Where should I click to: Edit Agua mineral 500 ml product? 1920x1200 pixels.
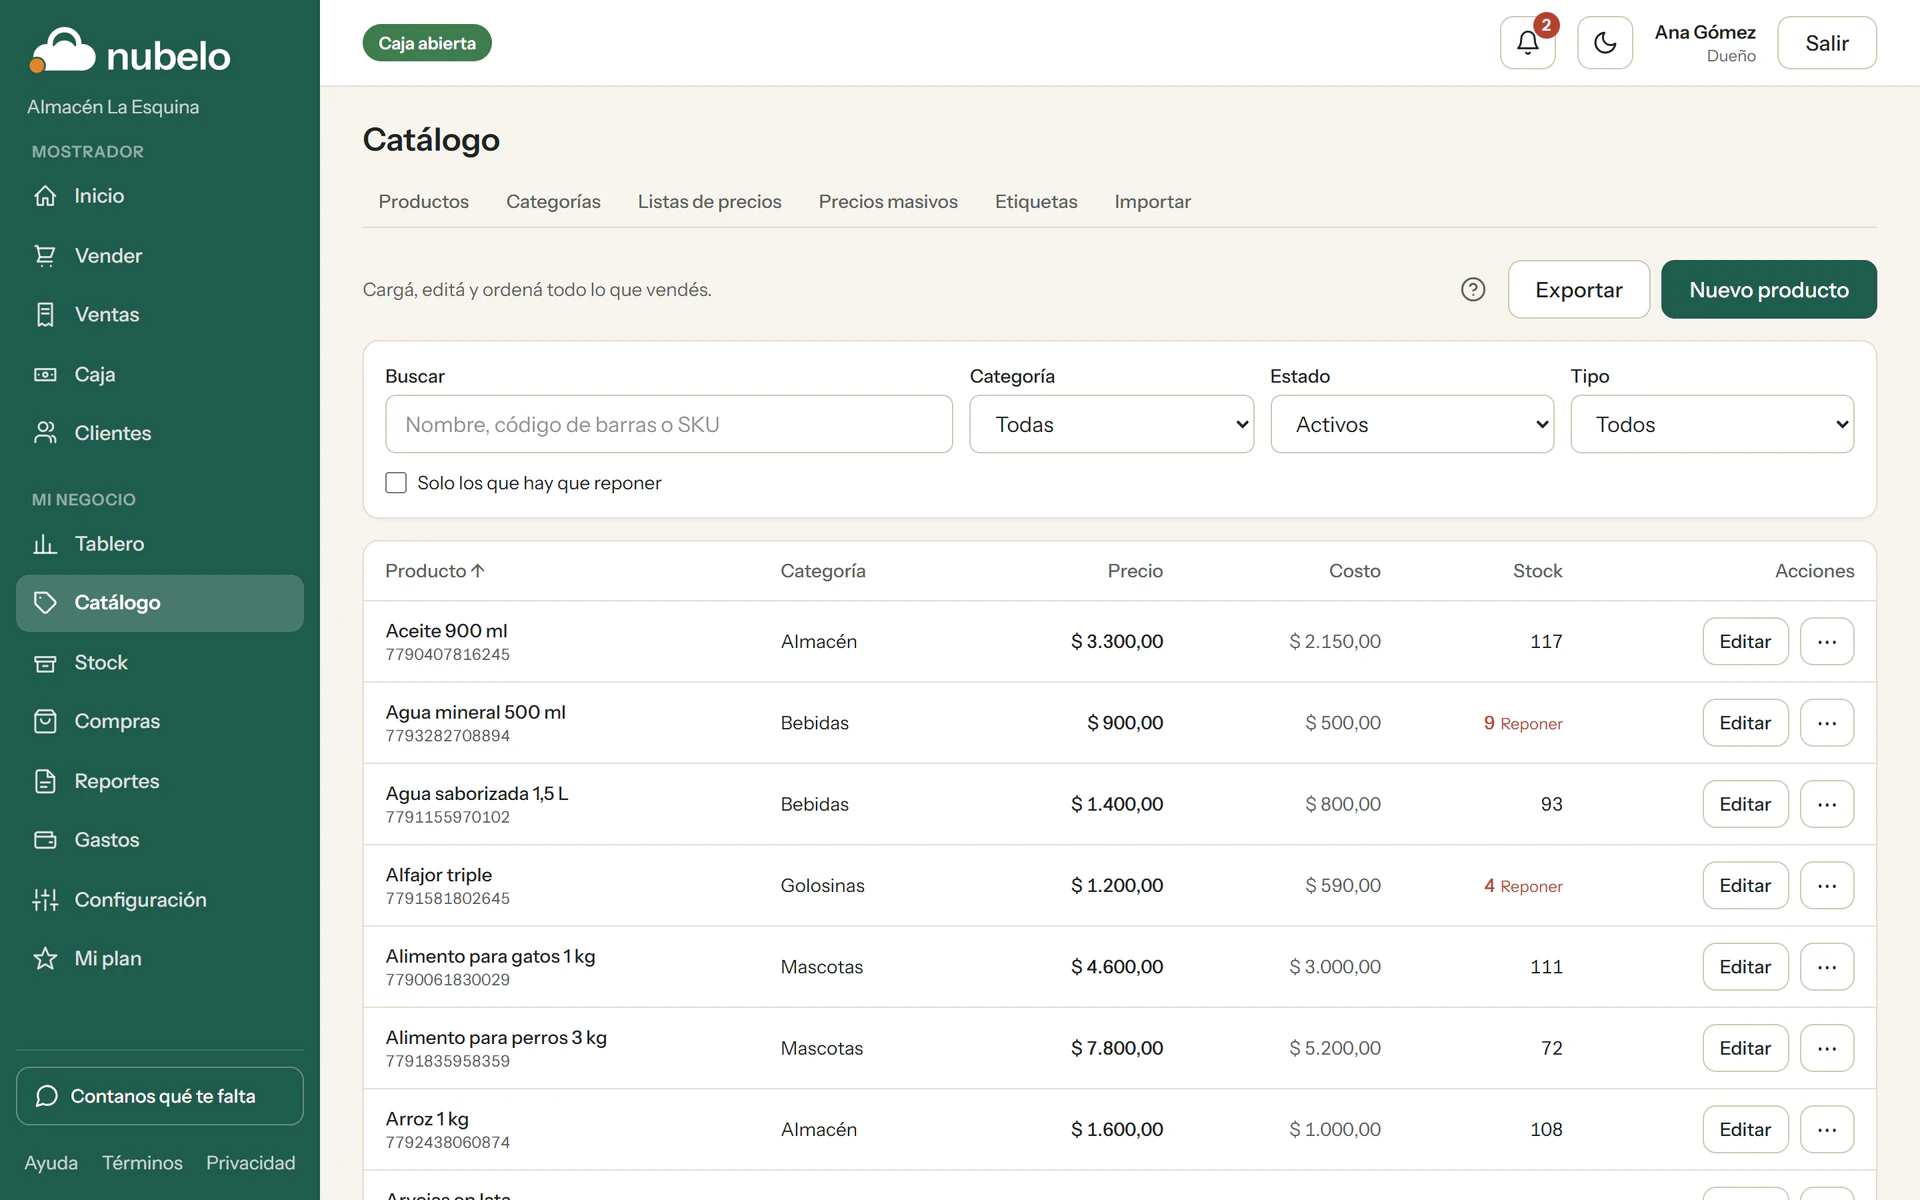pos(1745,723)
